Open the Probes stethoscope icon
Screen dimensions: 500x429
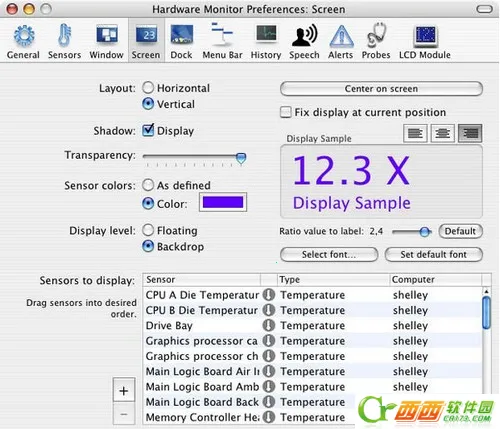[x=376, y=41]
